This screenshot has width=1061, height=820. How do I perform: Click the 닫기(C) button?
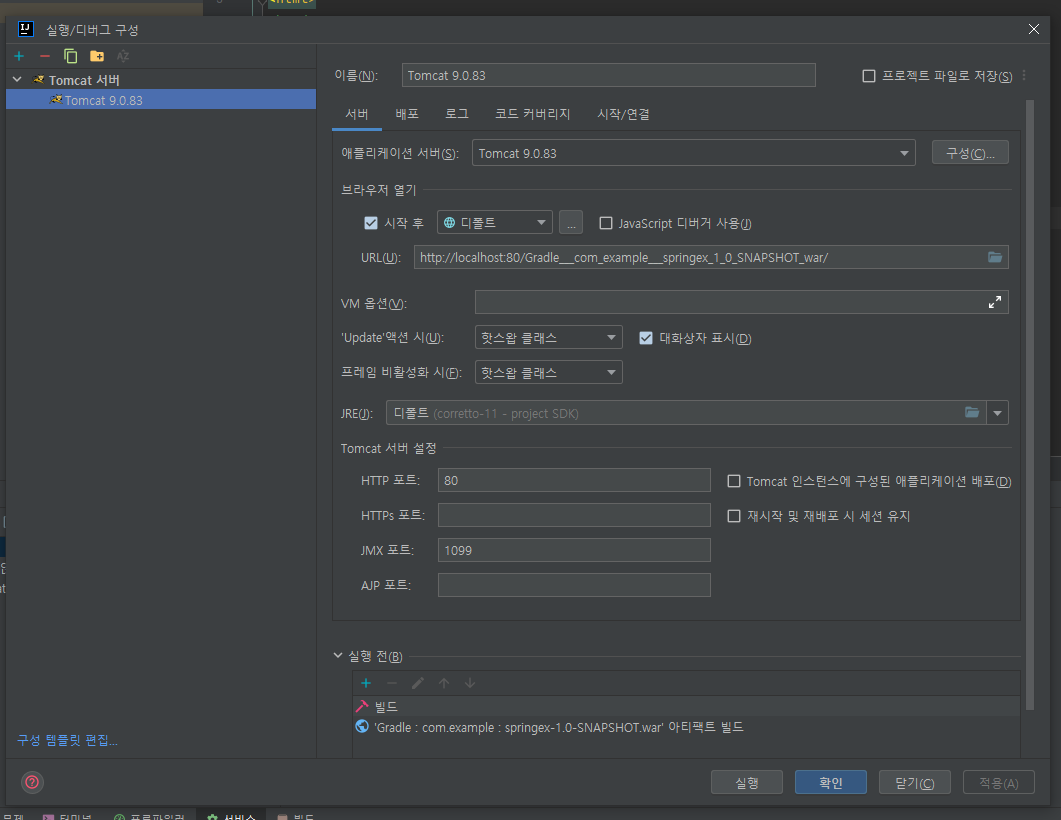click(915, 782)
